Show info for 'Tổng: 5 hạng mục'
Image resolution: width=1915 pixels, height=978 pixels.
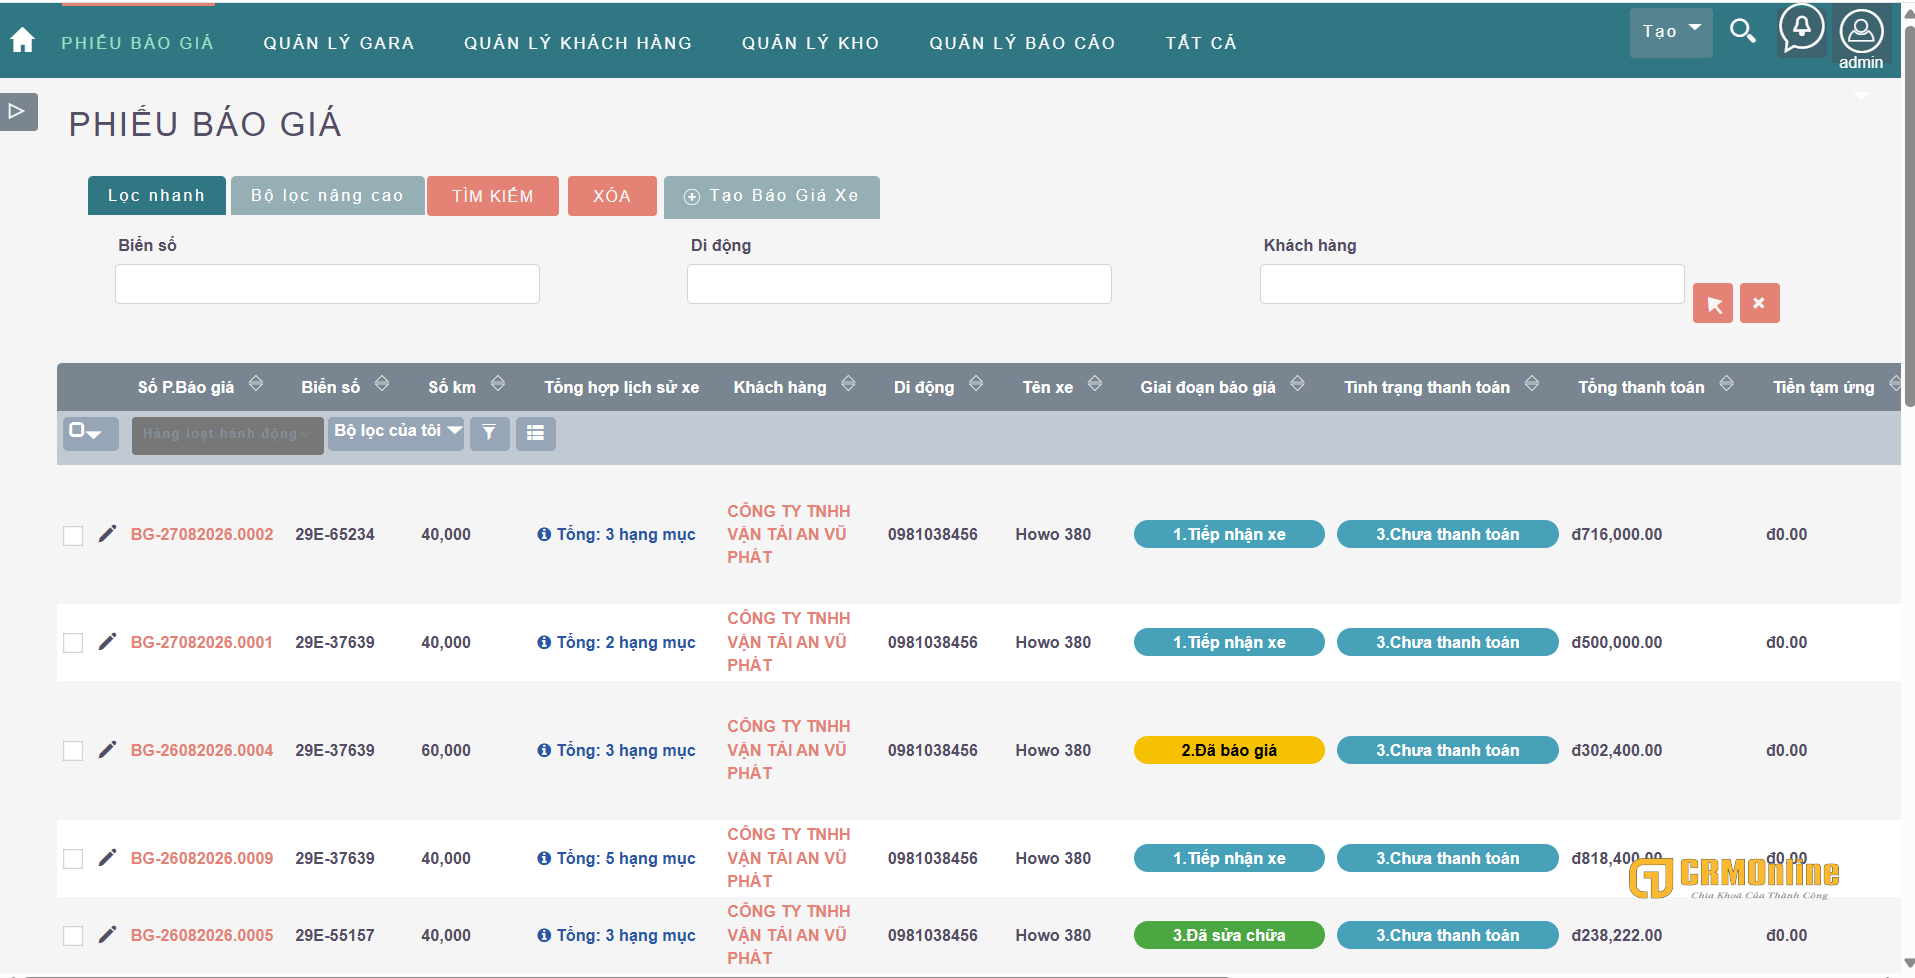544,858
